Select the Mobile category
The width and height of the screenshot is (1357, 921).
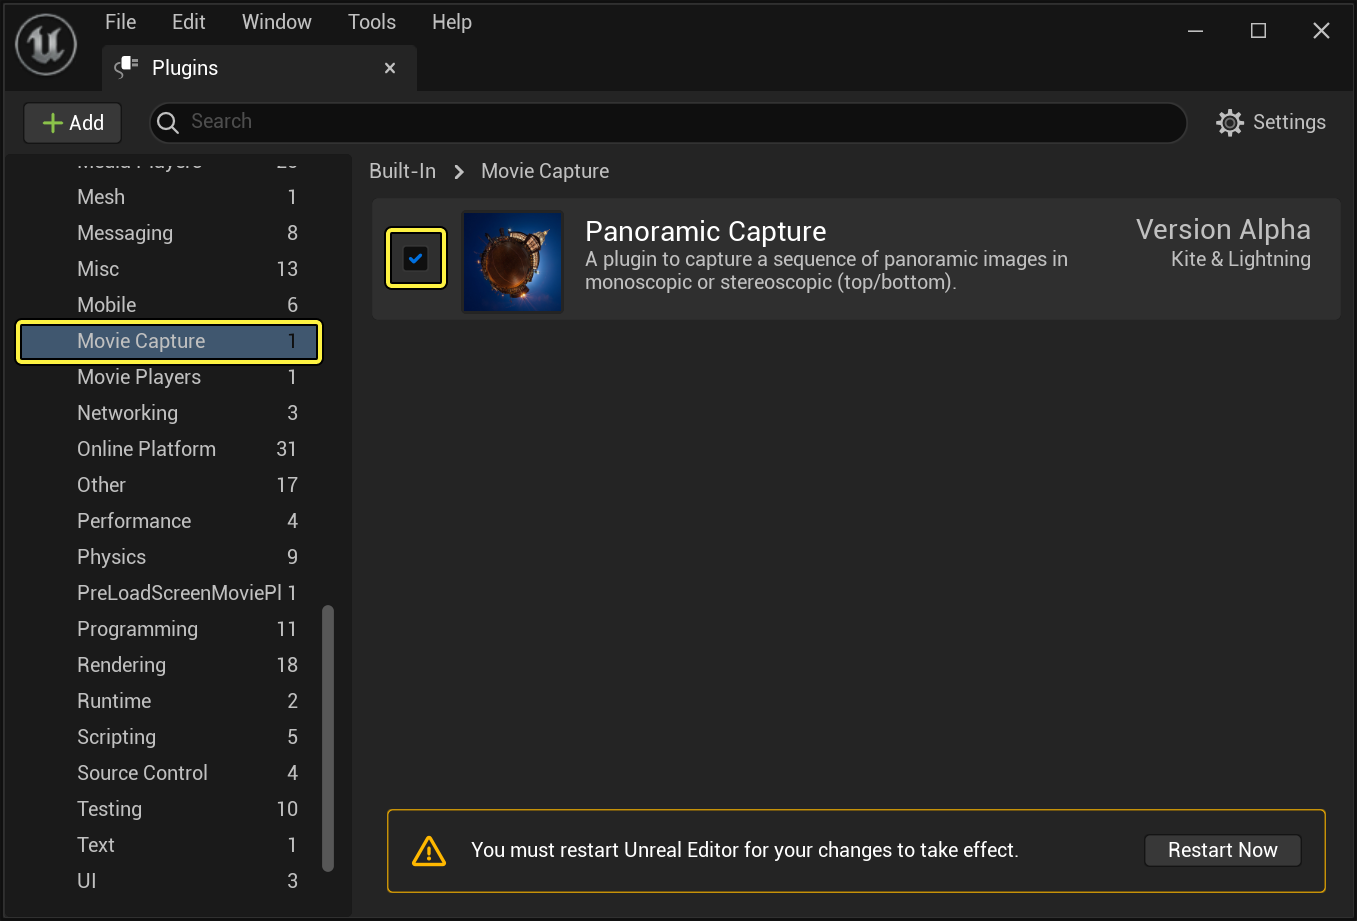[169, 305]
